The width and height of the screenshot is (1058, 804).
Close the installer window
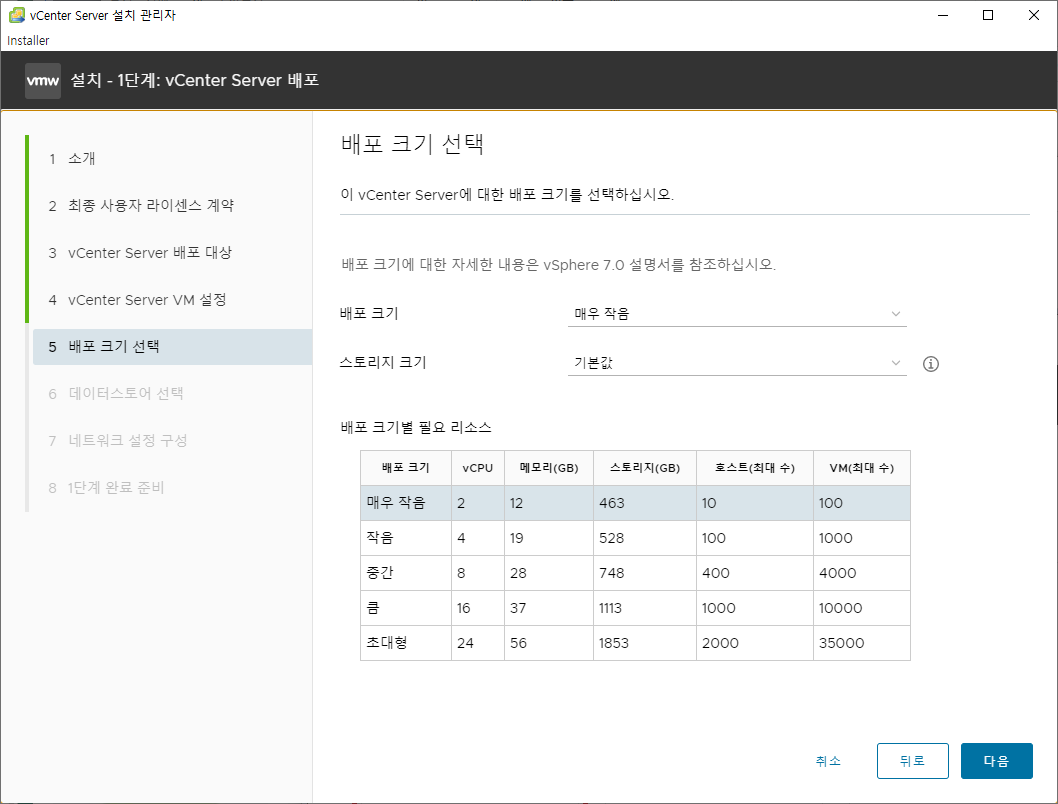point(1034,15)
